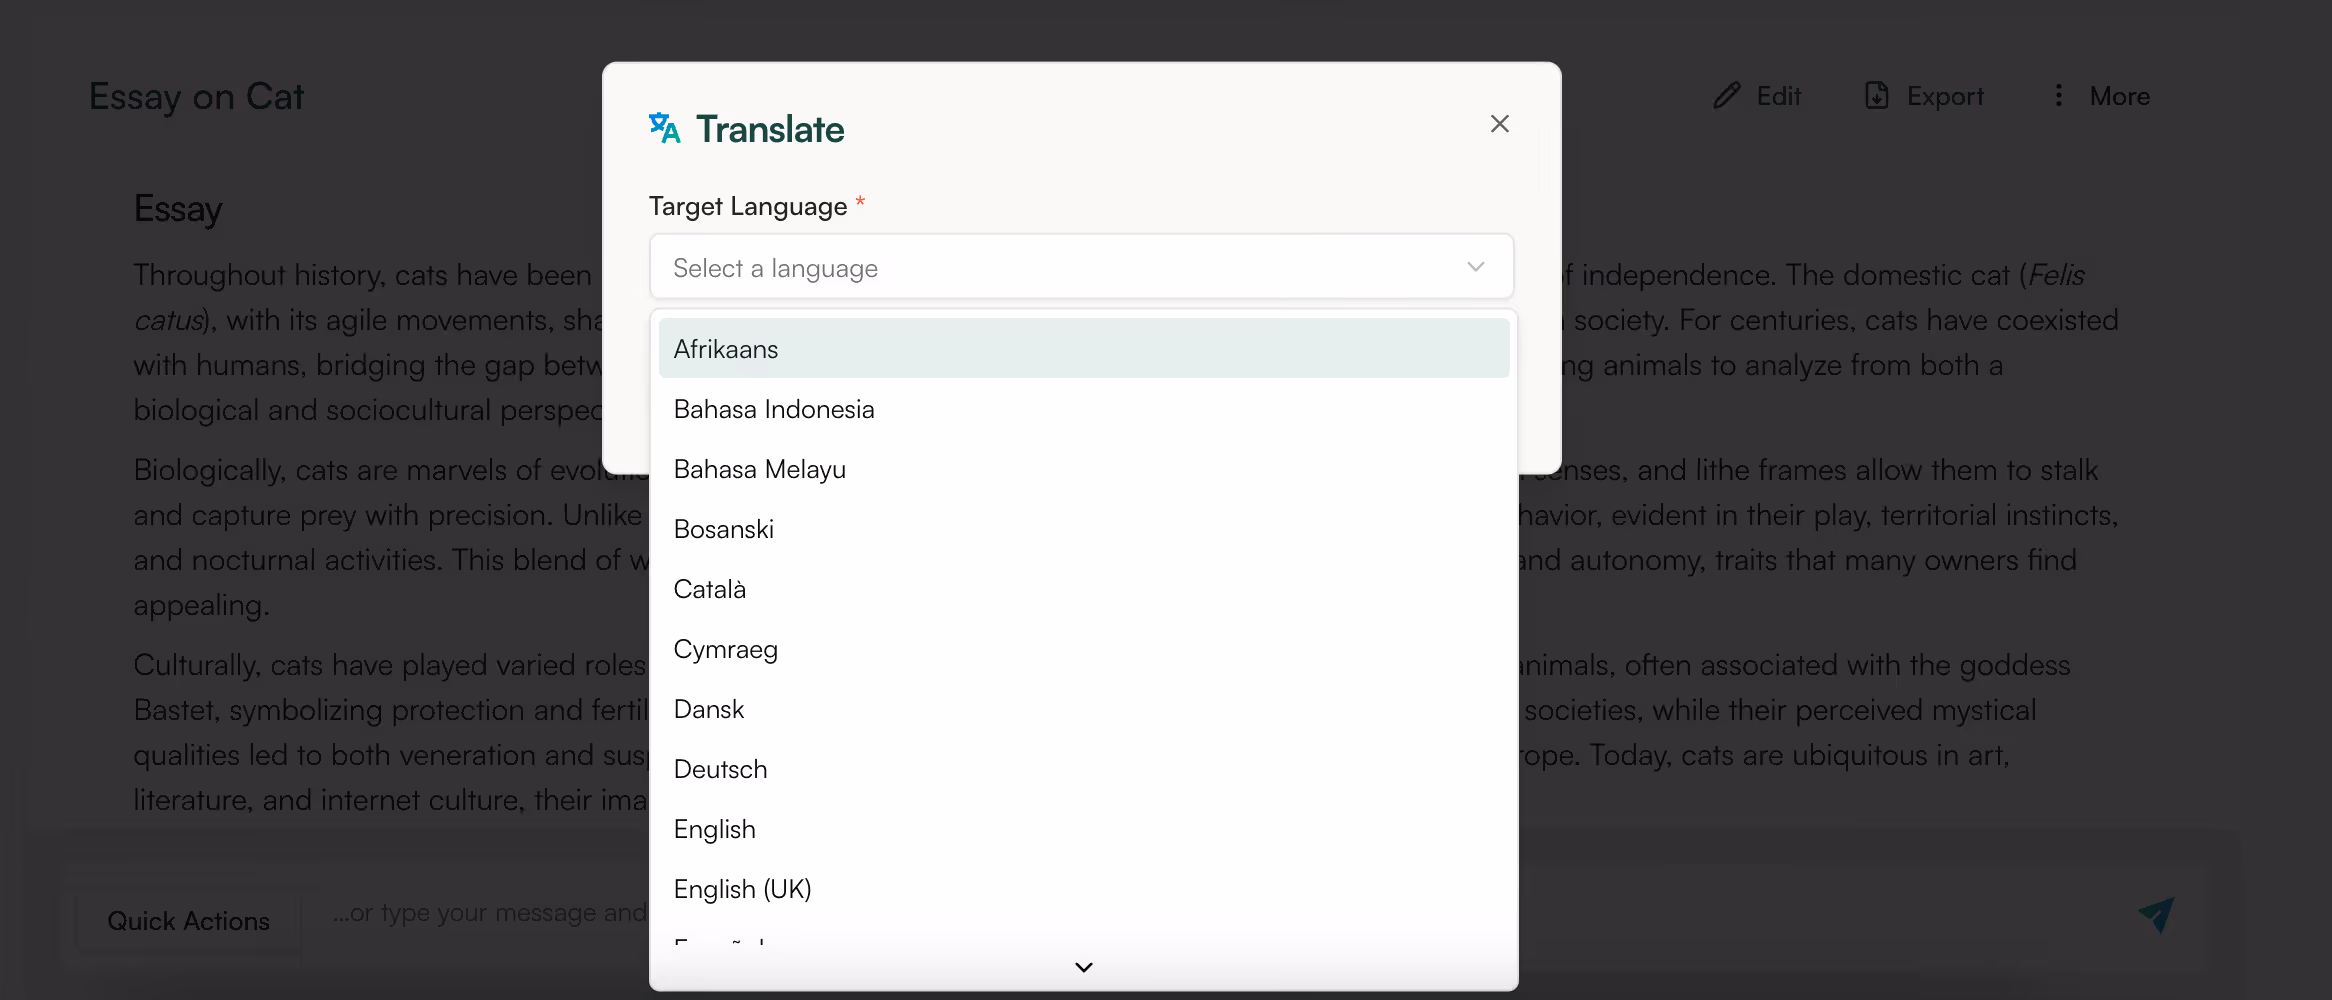Select Dansk as target language

click(x=709, y=708)
